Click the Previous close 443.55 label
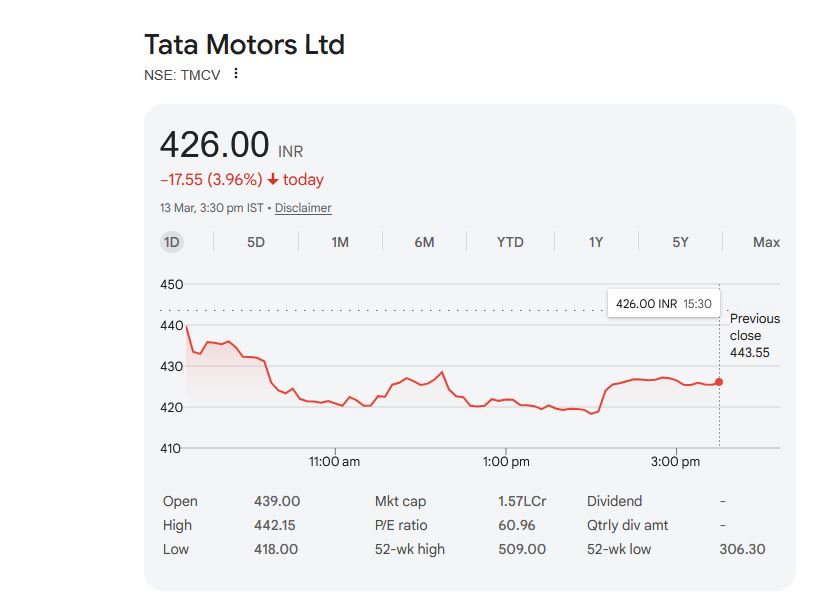Screen dimensions: 815x611 [x=754, y=336]
